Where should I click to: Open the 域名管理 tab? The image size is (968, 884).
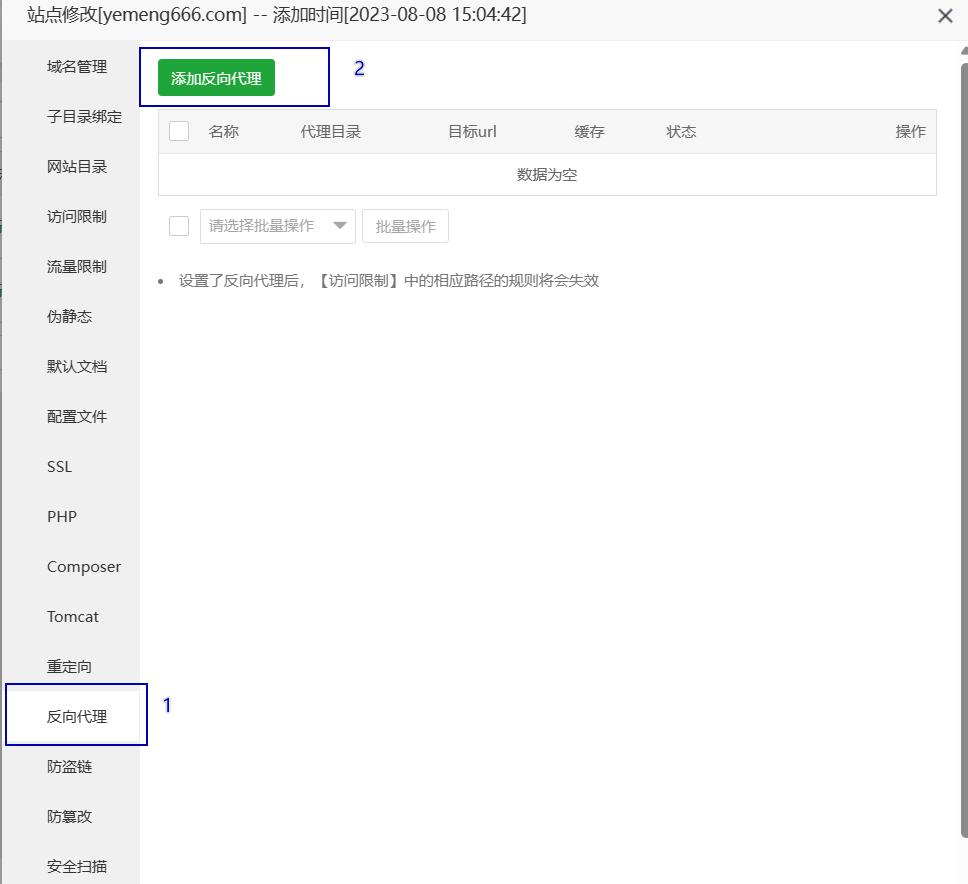tap(77, 67)
